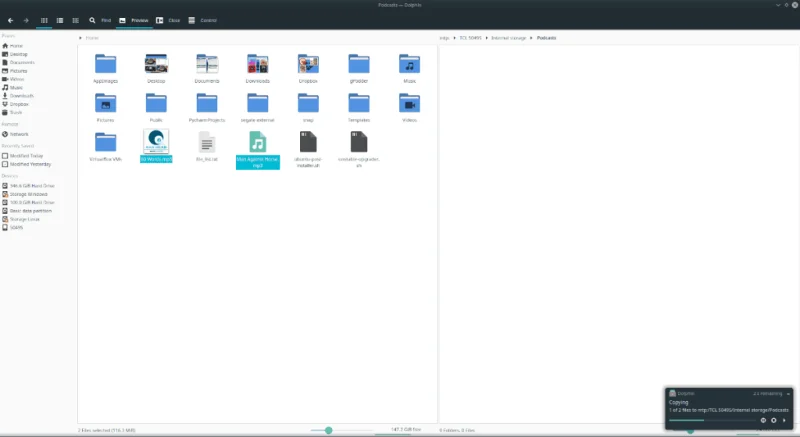Open Videos in the Places sidebar
The height and width of the screenshot is (437, 800).
pyautogui.click(x=13, y=79)
